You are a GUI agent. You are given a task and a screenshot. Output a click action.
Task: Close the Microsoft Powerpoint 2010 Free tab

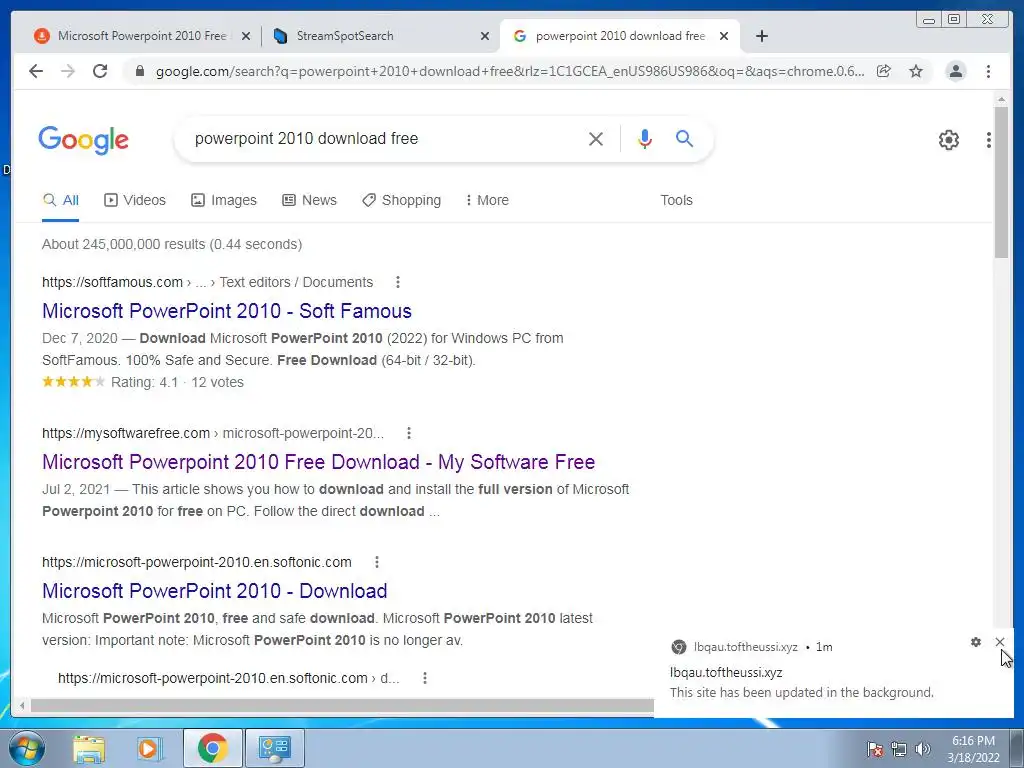coord(246,37)
